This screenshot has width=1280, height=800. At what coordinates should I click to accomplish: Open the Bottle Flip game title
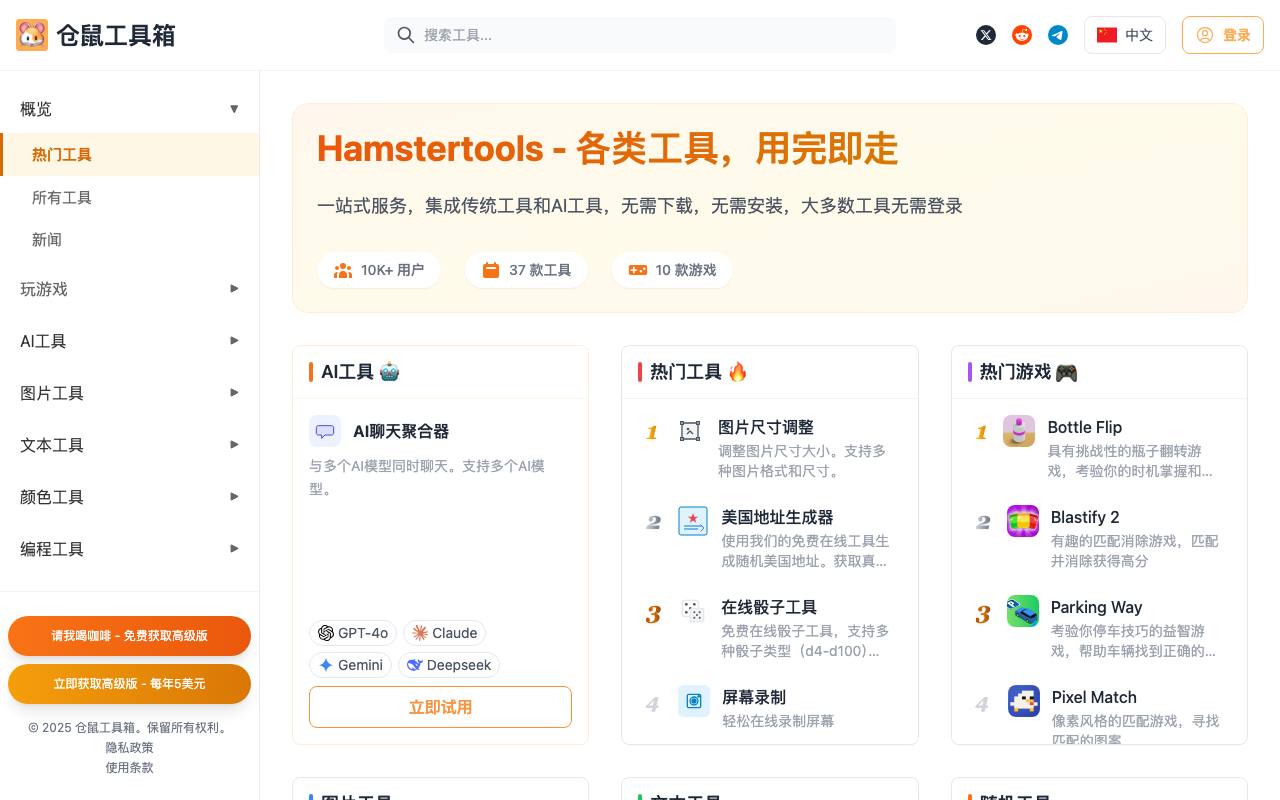pos(1085,427)
